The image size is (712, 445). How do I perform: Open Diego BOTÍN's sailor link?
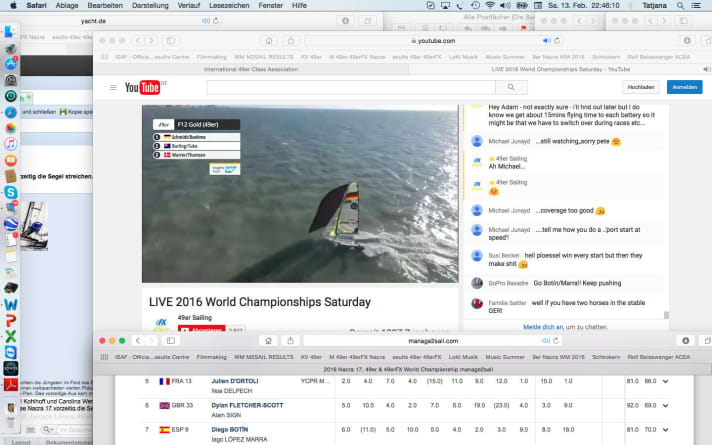point(229,429)
